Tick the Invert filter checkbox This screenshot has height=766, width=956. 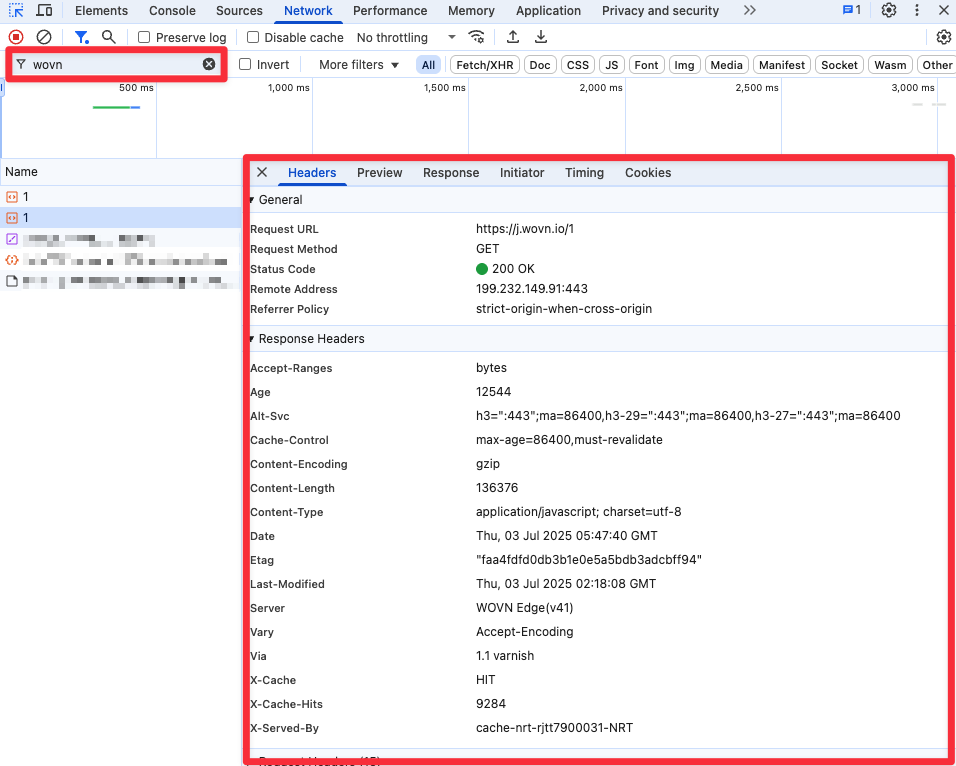pyautogui.click(x=245, y=65)
